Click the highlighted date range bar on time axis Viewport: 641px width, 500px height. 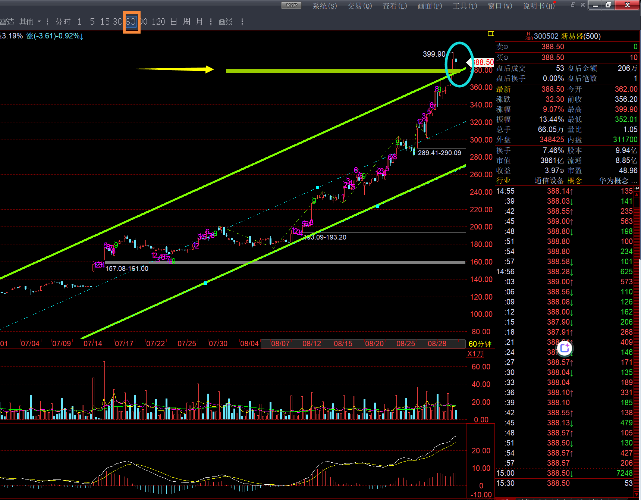pos(363,344)
